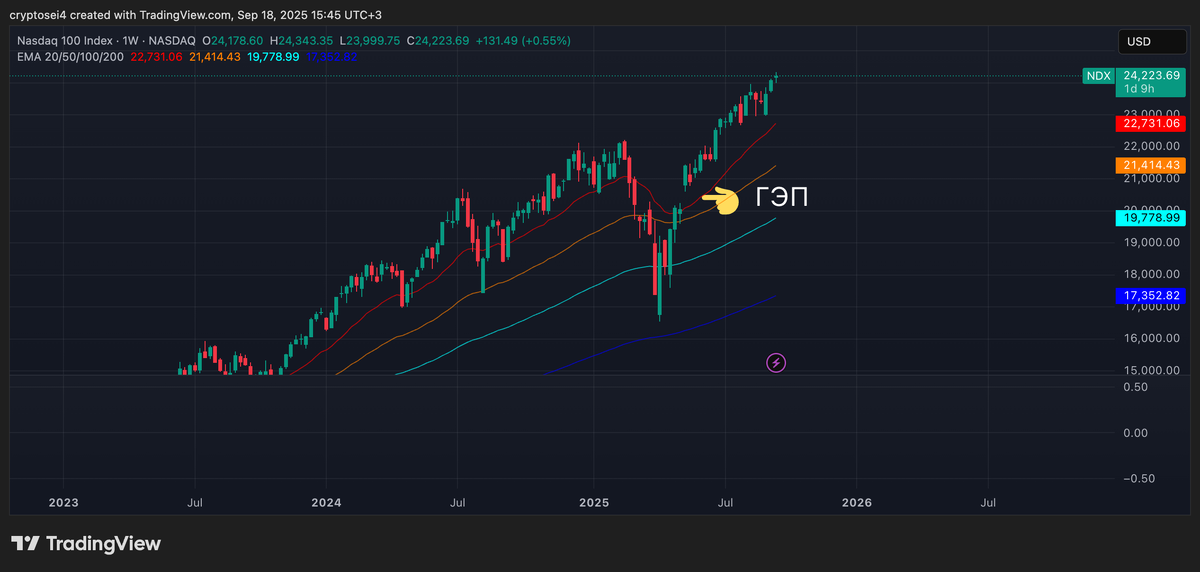Viewport: 1200px width, 572px height.
Task: Click the 2023 label on time axis
Action: [x=63, y=501]
